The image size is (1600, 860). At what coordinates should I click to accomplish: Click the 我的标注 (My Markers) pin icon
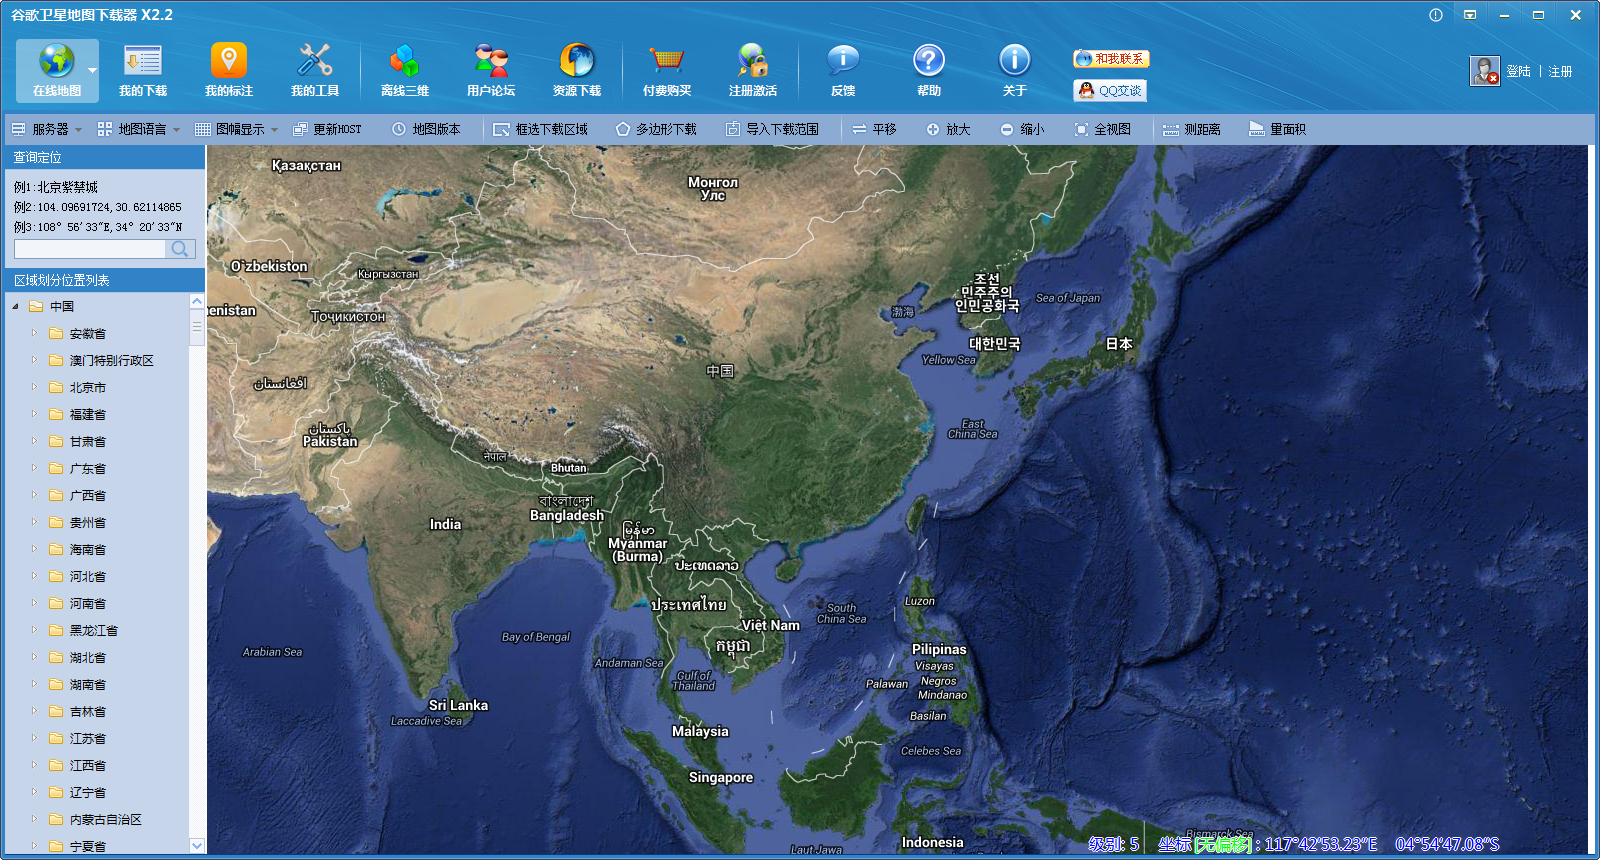point(229,62)
